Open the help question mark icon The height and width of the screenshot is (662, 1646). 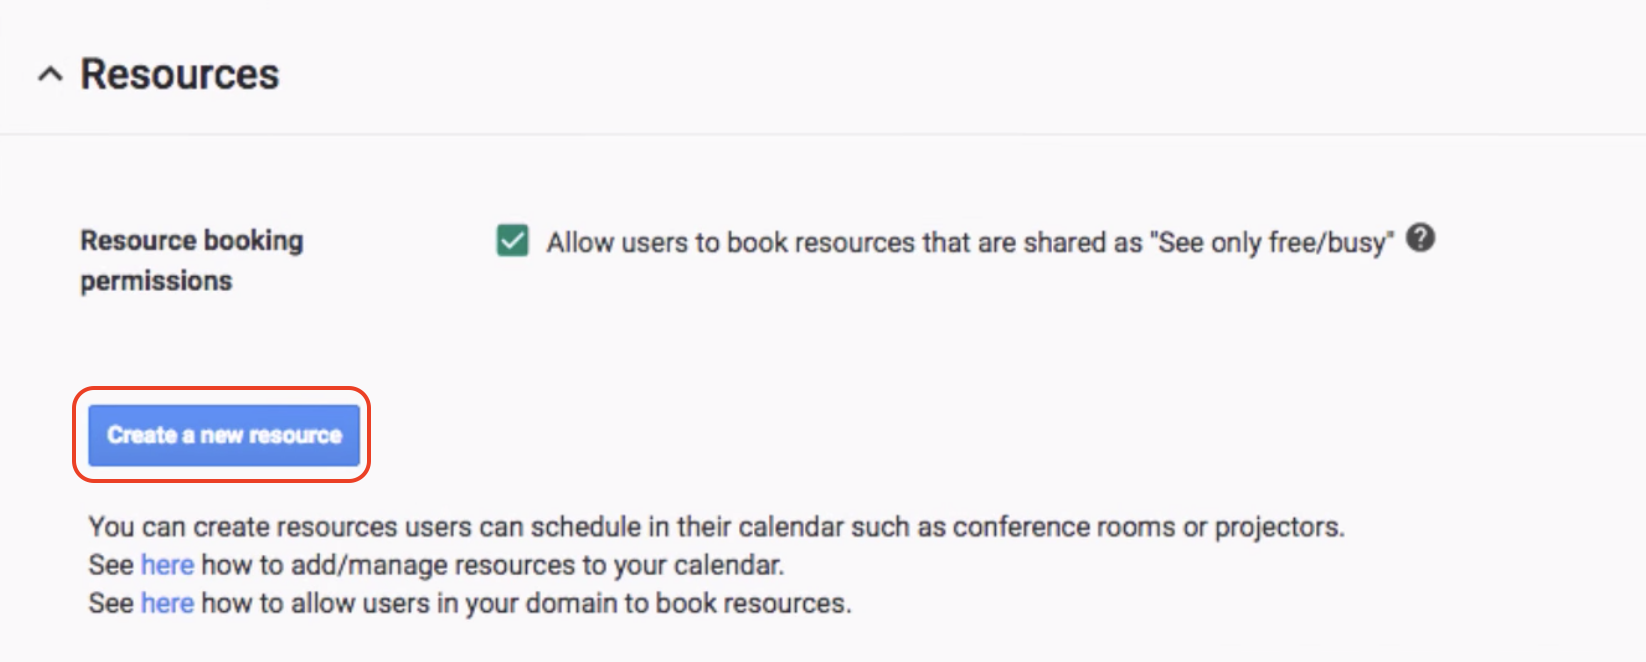pyautogui.click(x=1420, y=239)
